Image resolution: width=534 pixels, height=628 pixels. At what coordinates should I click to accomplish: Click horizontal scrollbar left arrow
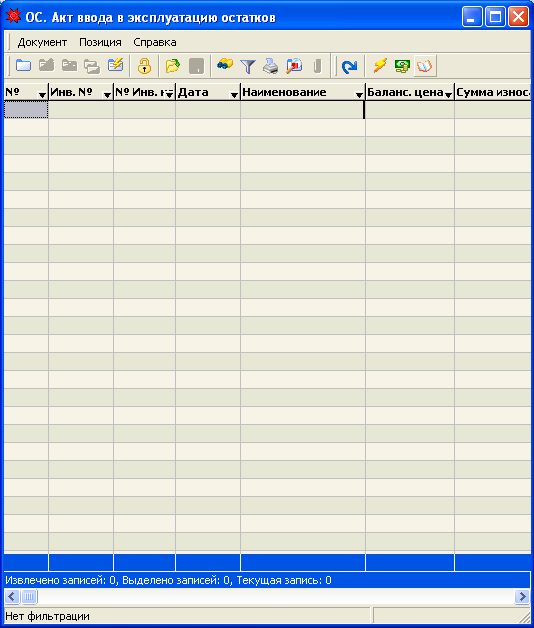(x=12, y=597)
